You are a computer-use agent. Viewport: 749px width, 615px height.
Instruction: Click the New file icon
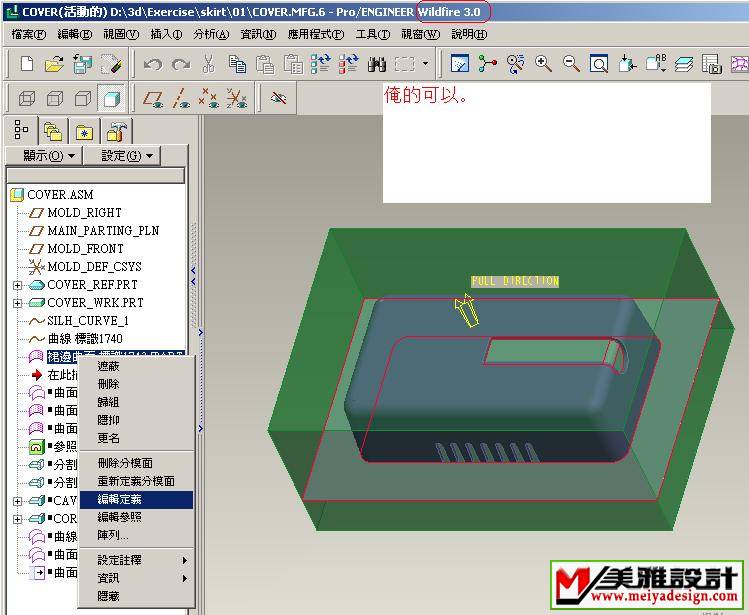click(26, 64)
